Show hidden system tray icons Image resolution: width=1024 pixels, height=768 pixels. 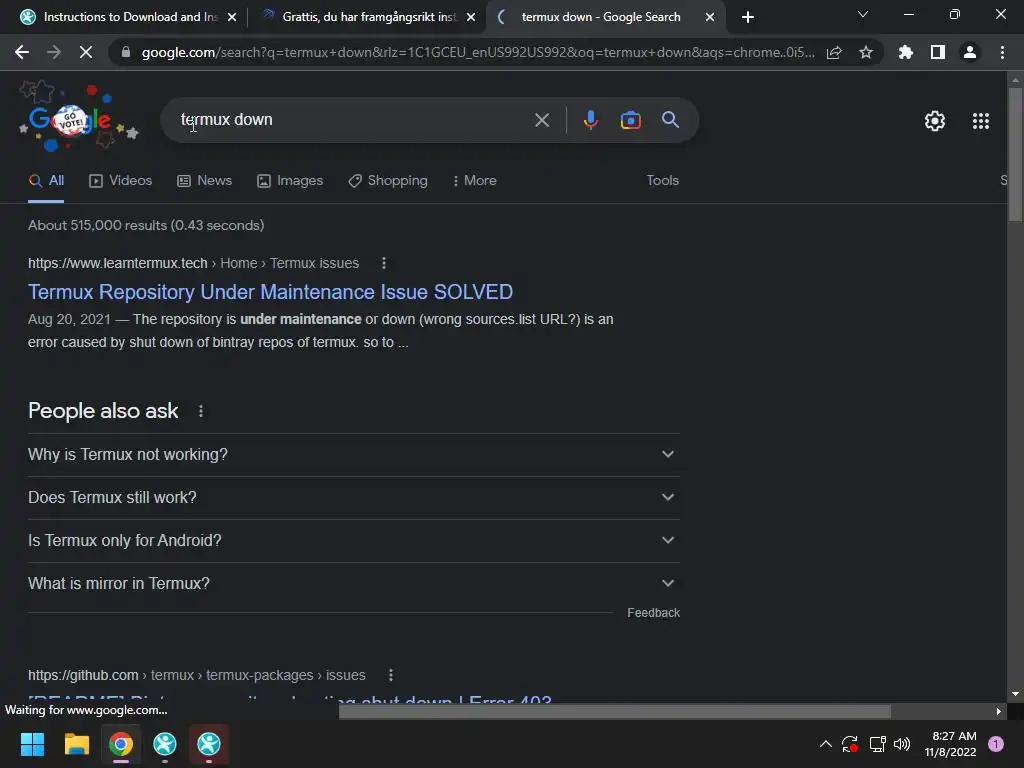pos(825,744)
